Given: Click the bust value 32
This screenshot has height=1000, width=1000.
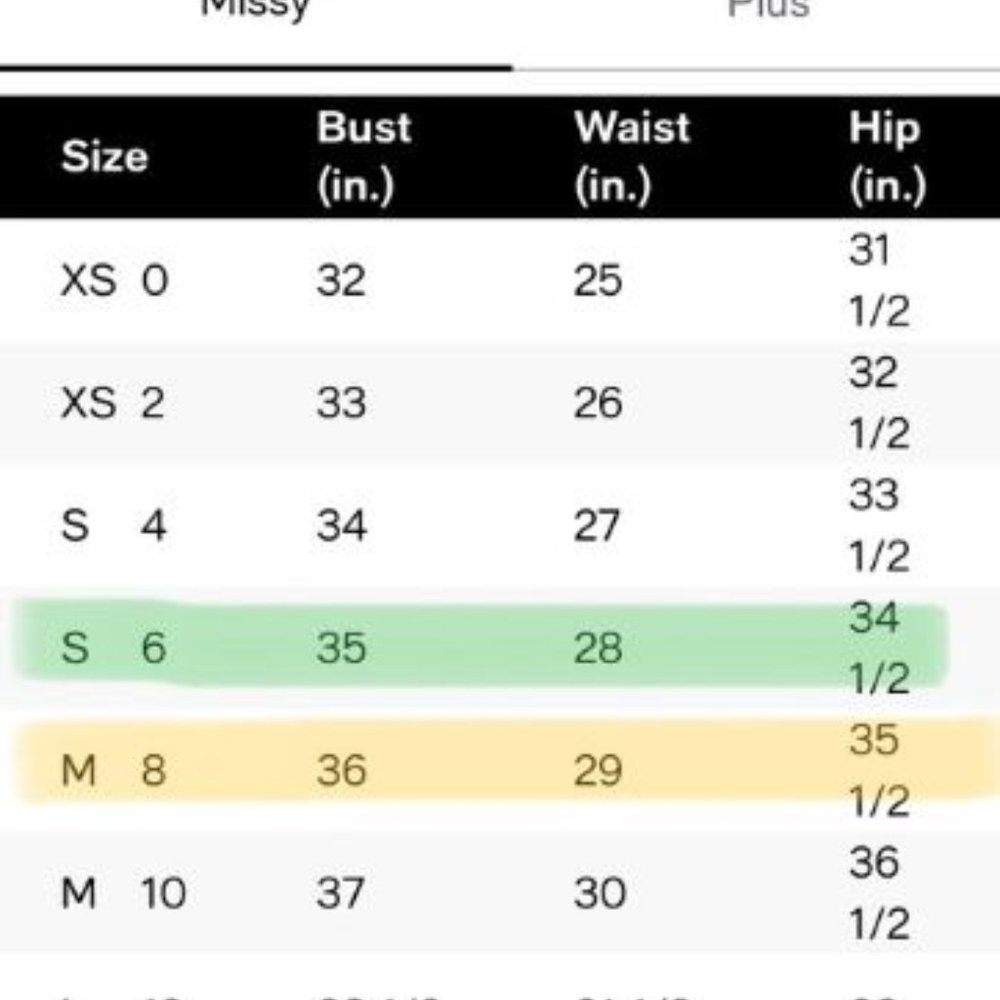Looking at the screenshot, I should pyautogui.click(x=341, y=282).
